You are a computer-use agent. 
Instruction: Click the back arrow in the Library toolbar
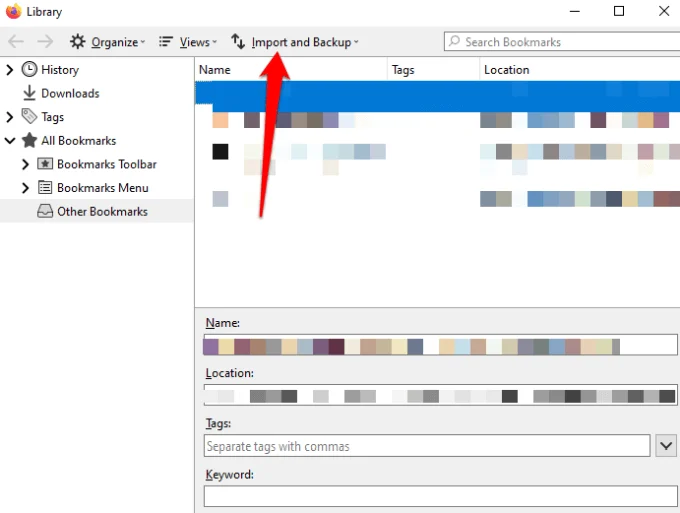tap(16, 42)
